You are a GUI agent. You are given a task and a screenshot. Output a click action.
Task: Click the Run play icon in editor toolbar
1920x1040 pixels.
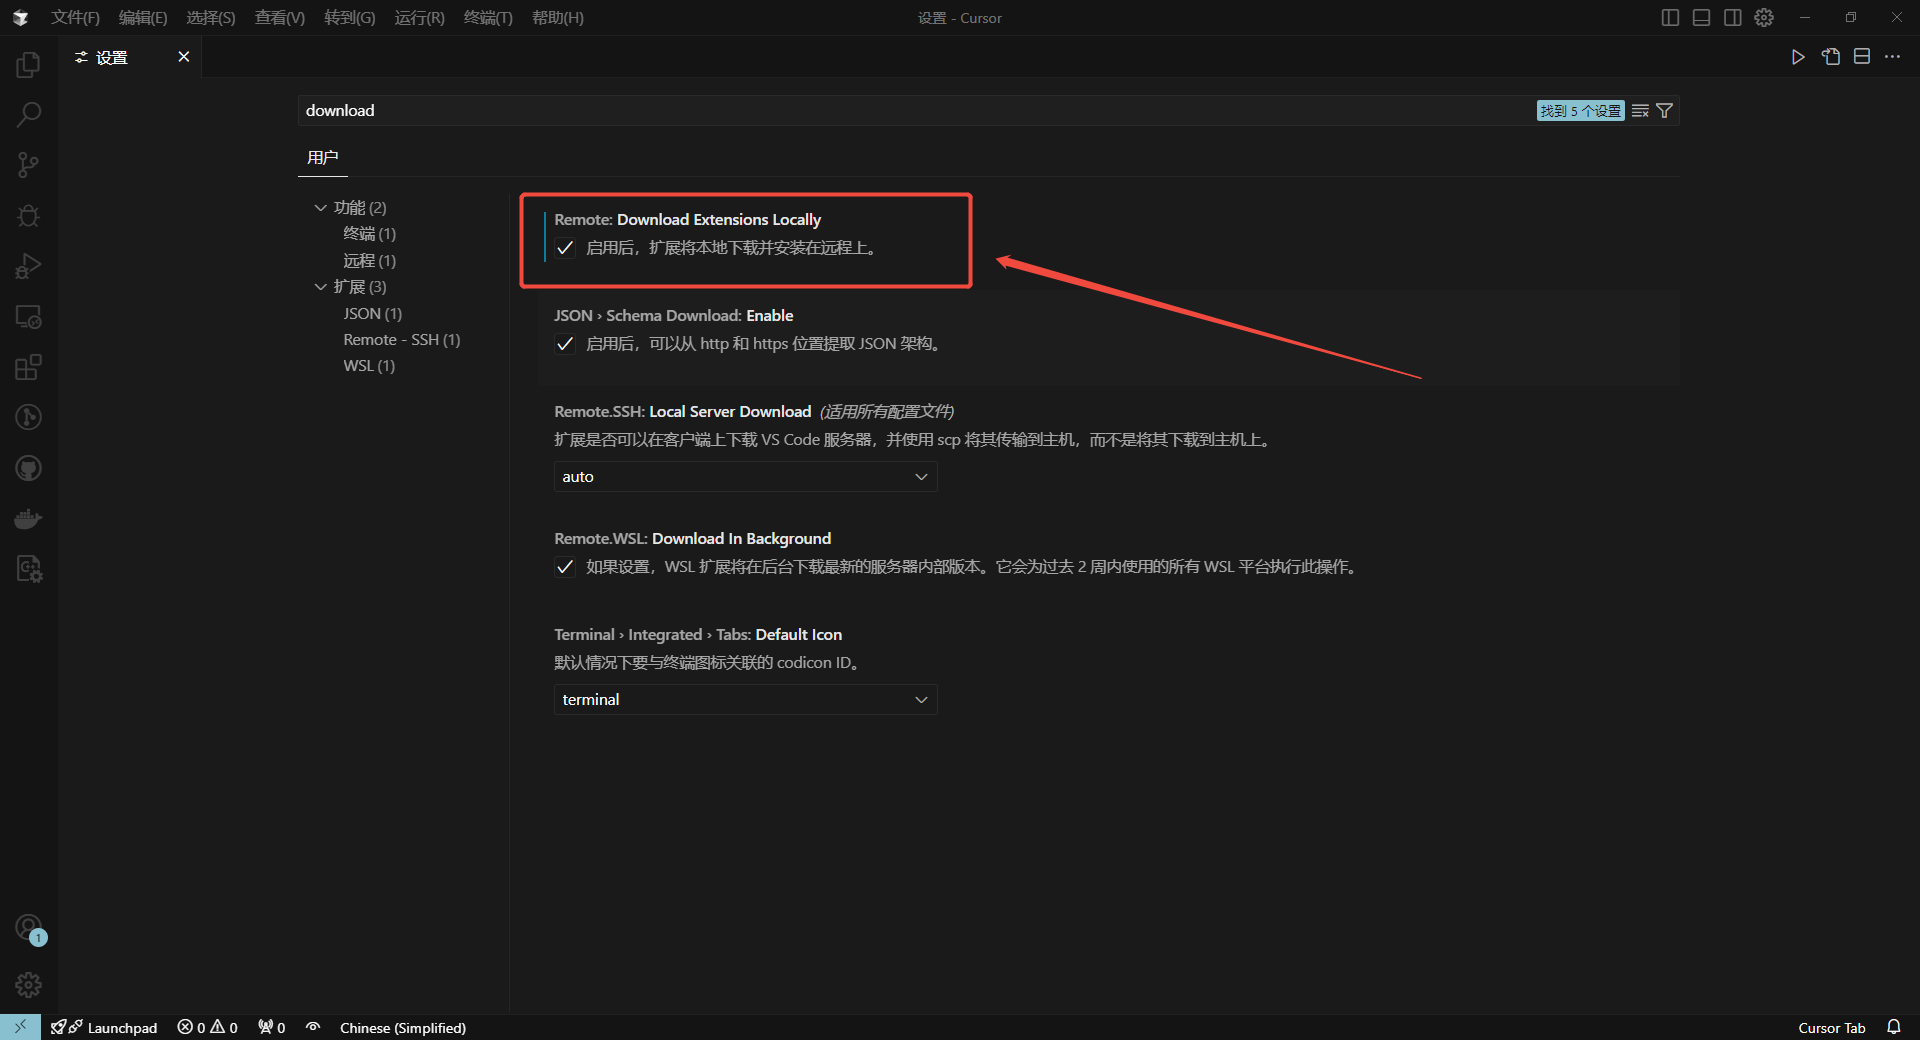[1798, 57]
